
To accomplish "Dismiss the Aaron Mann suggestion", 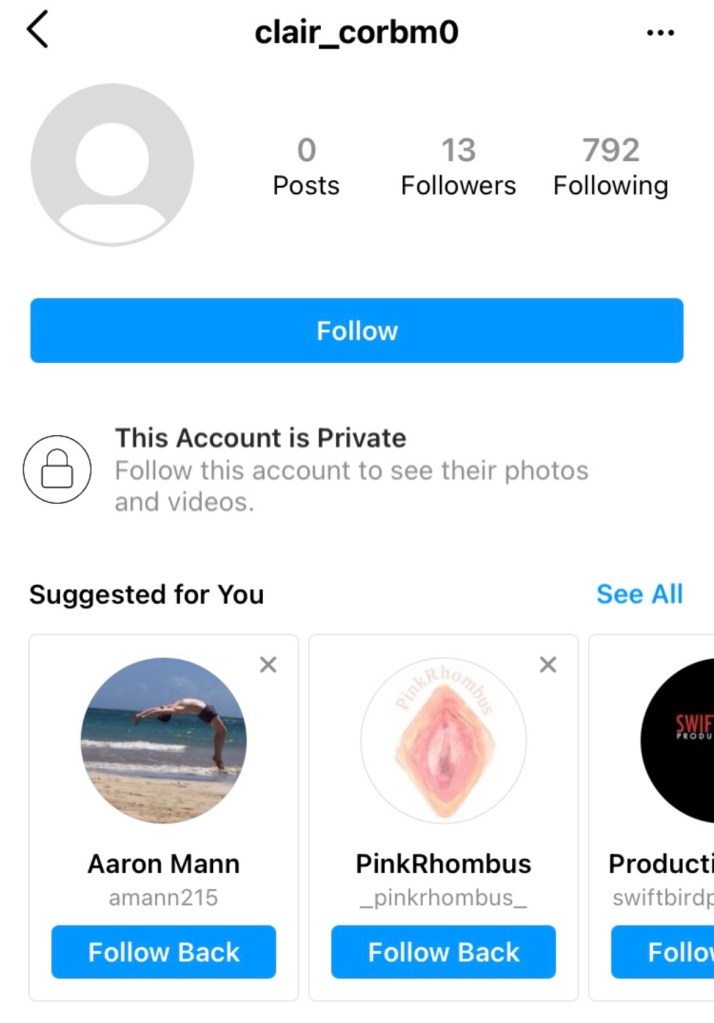I will pyautogui.click(x=268, y=665).
